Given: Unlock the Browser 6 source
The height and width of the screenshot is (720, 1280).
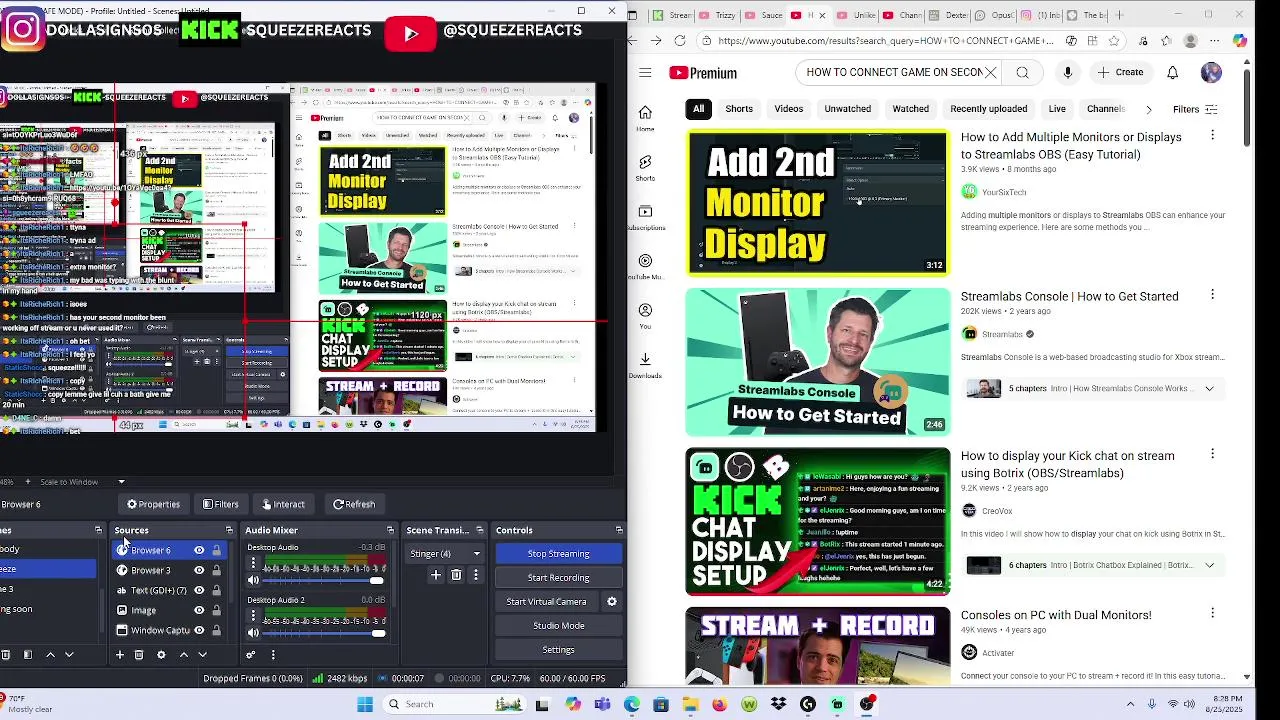Looking at the screenshot, I should [x=216, y=550].
